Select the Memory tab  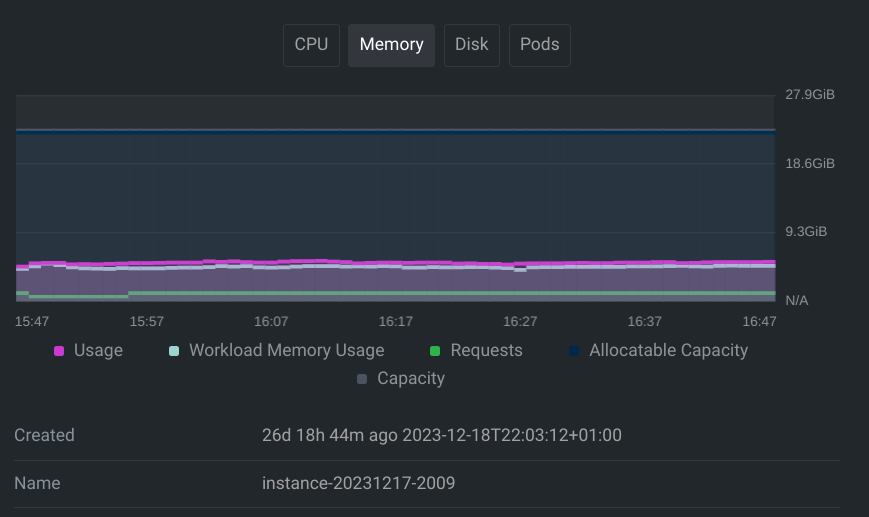(391, 45)
